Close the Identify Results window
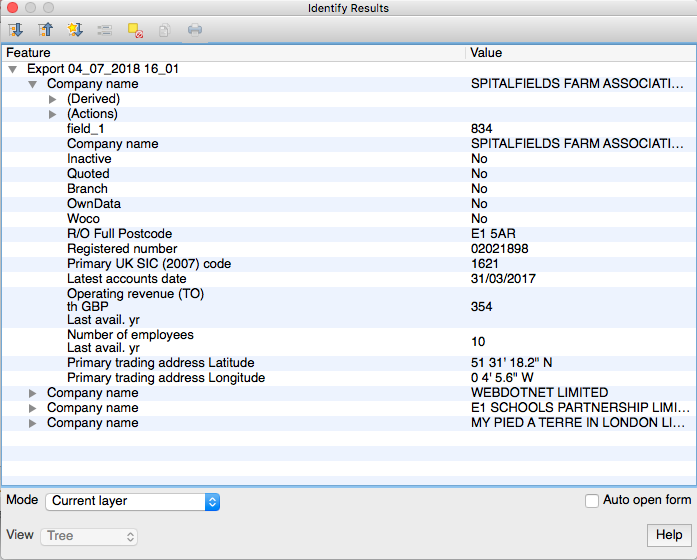The width and height of the screenshot is (697, 560). click(12, 8)
